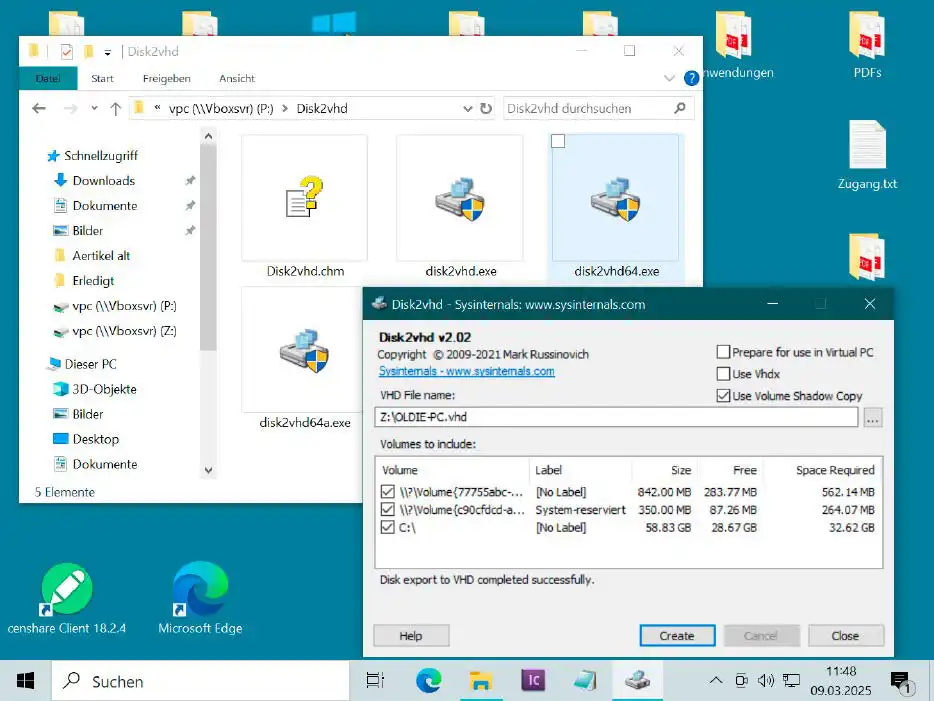934x701 pixels.
Task: Show hidden system tray icons
Action: tap(716, 680)
